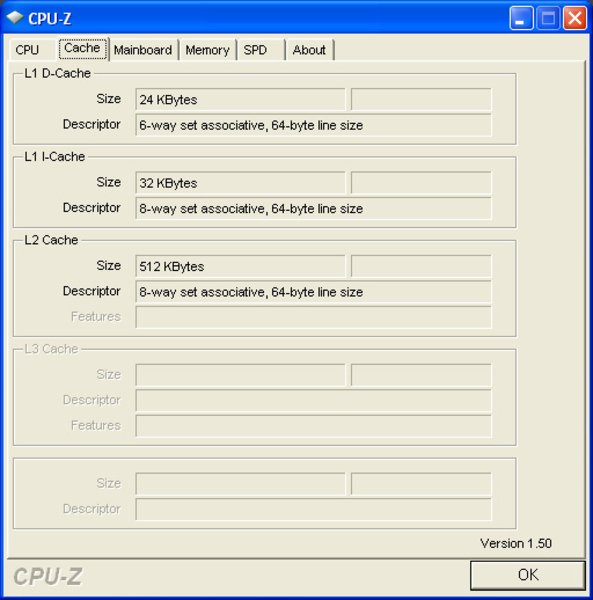Screen dimensions: 593x600
Task: Click the L1 D-Cache size field showing 24 KBytes
Action: pos(240,99)
